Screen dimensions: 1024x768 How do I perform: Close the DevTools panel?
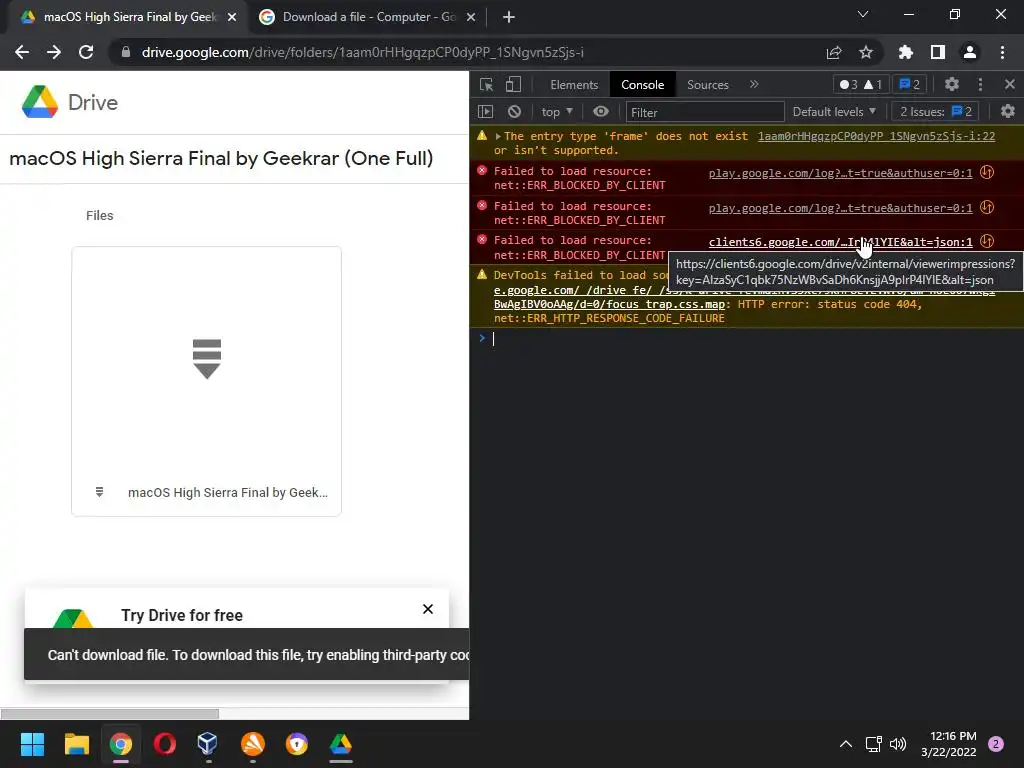coord(1010,84)
